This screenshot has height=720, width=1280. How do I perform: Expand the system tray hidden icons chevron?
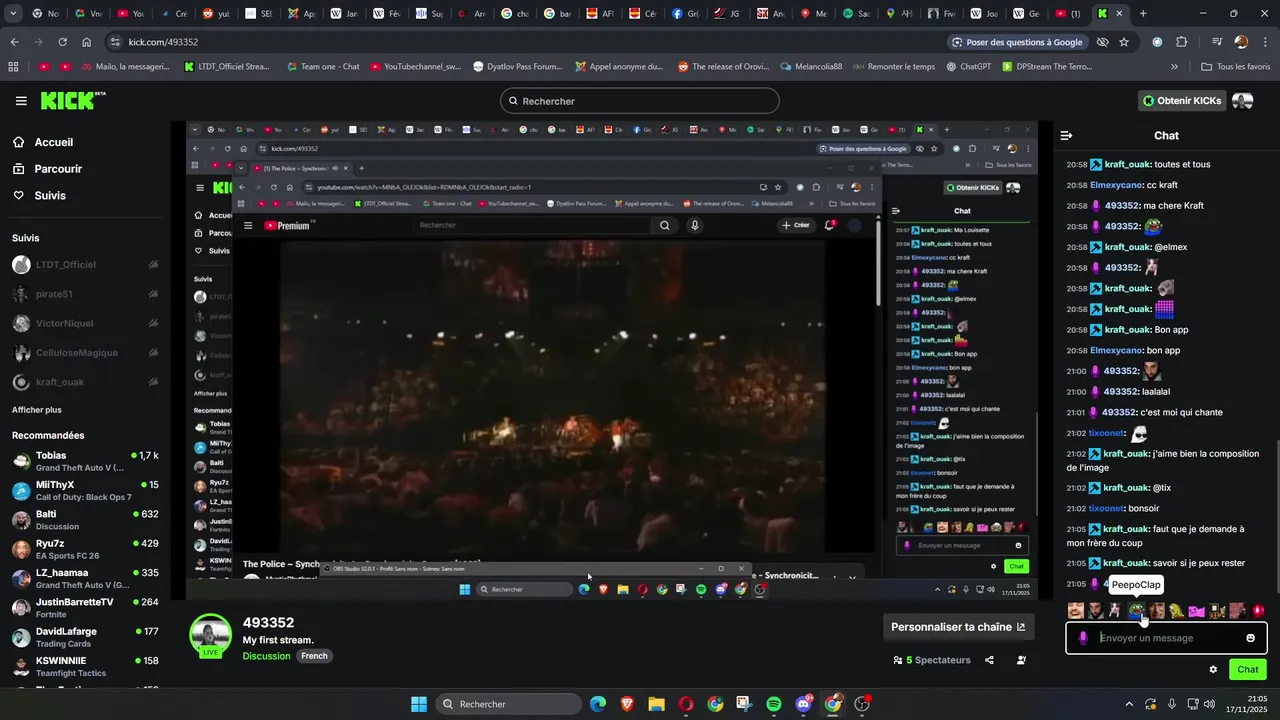point(1127,704)
